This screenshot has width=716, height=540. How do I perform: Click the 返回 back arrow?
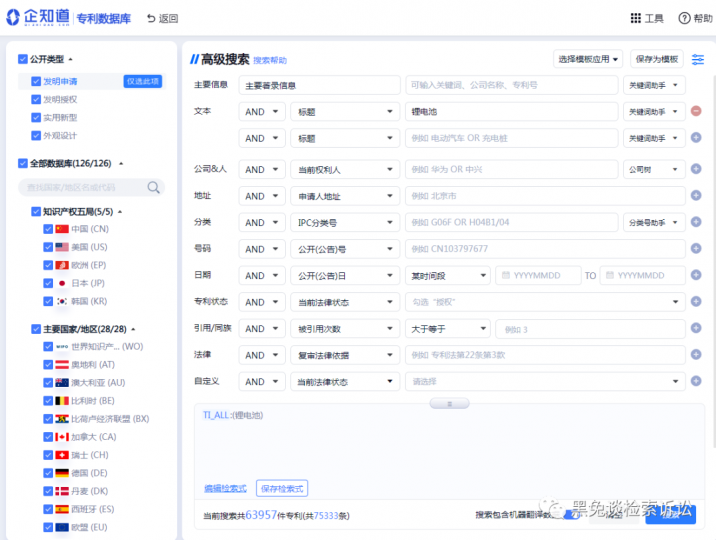click(x=151, y=18)
